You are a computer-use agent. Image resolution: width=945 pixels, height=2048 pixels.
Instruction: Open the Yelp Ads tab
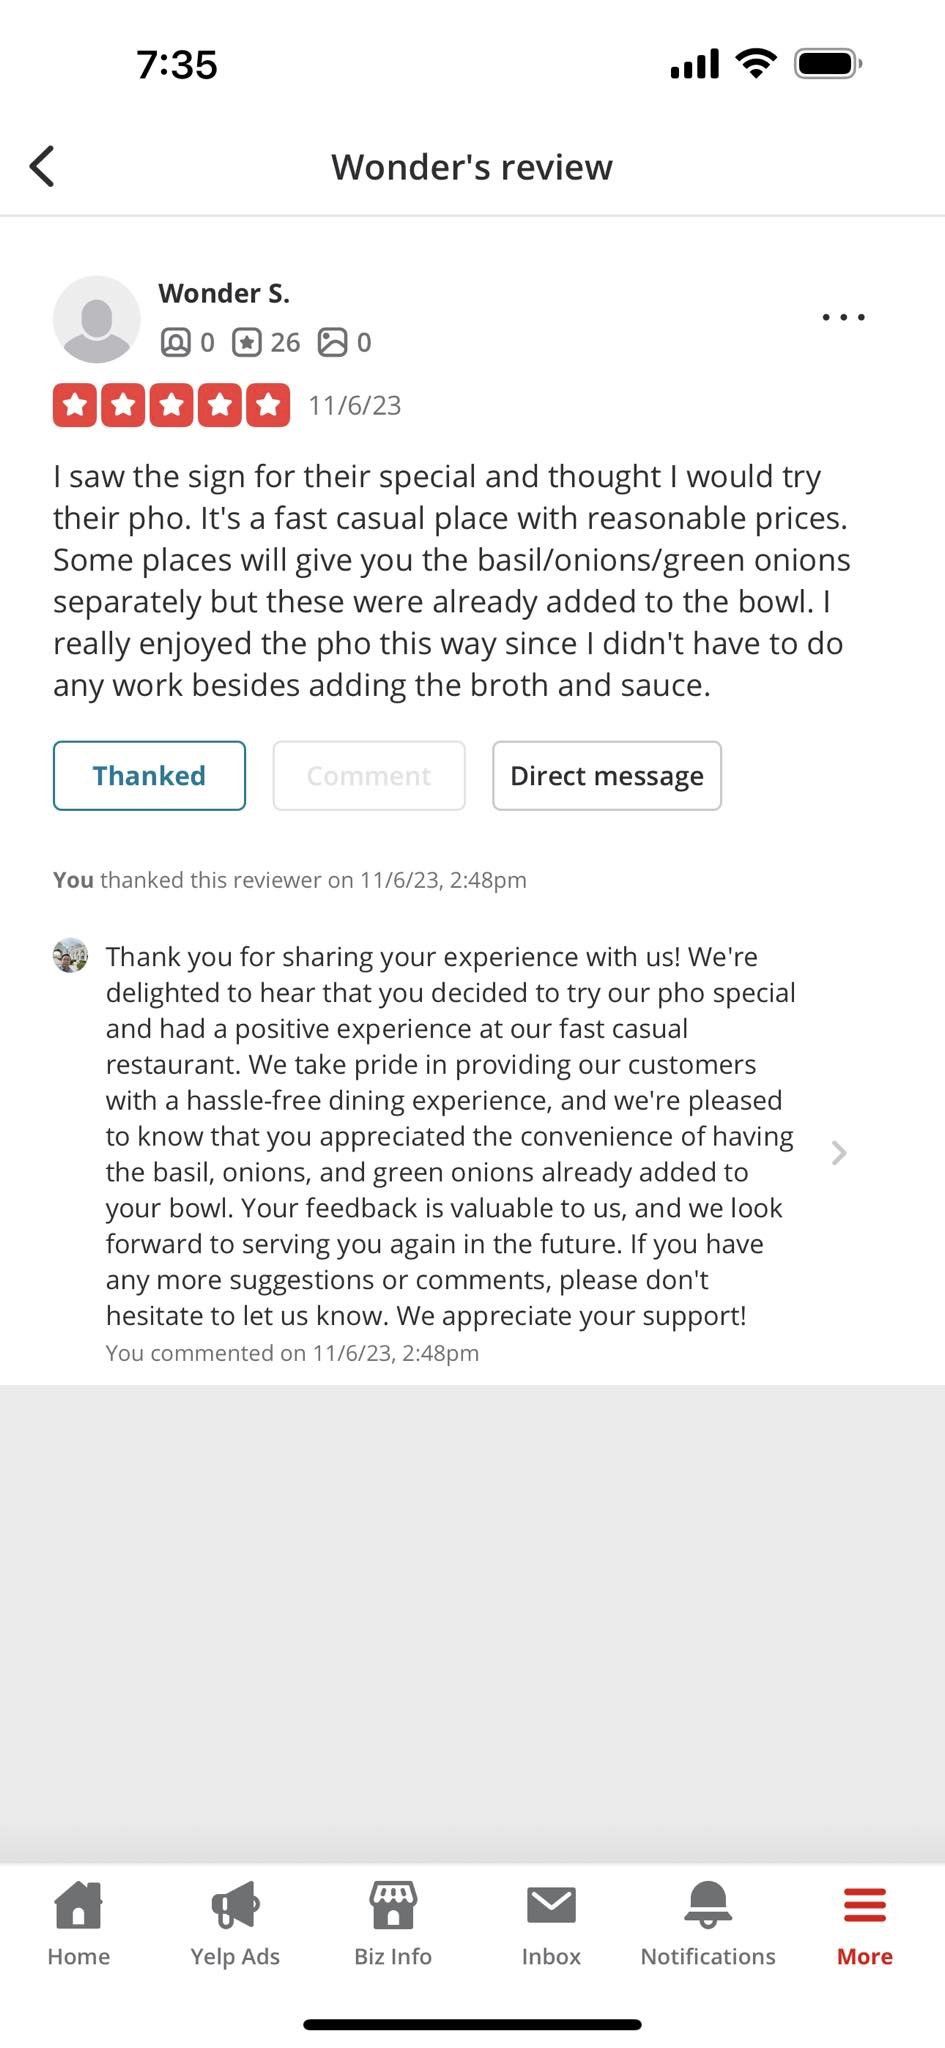[235, 1925]
